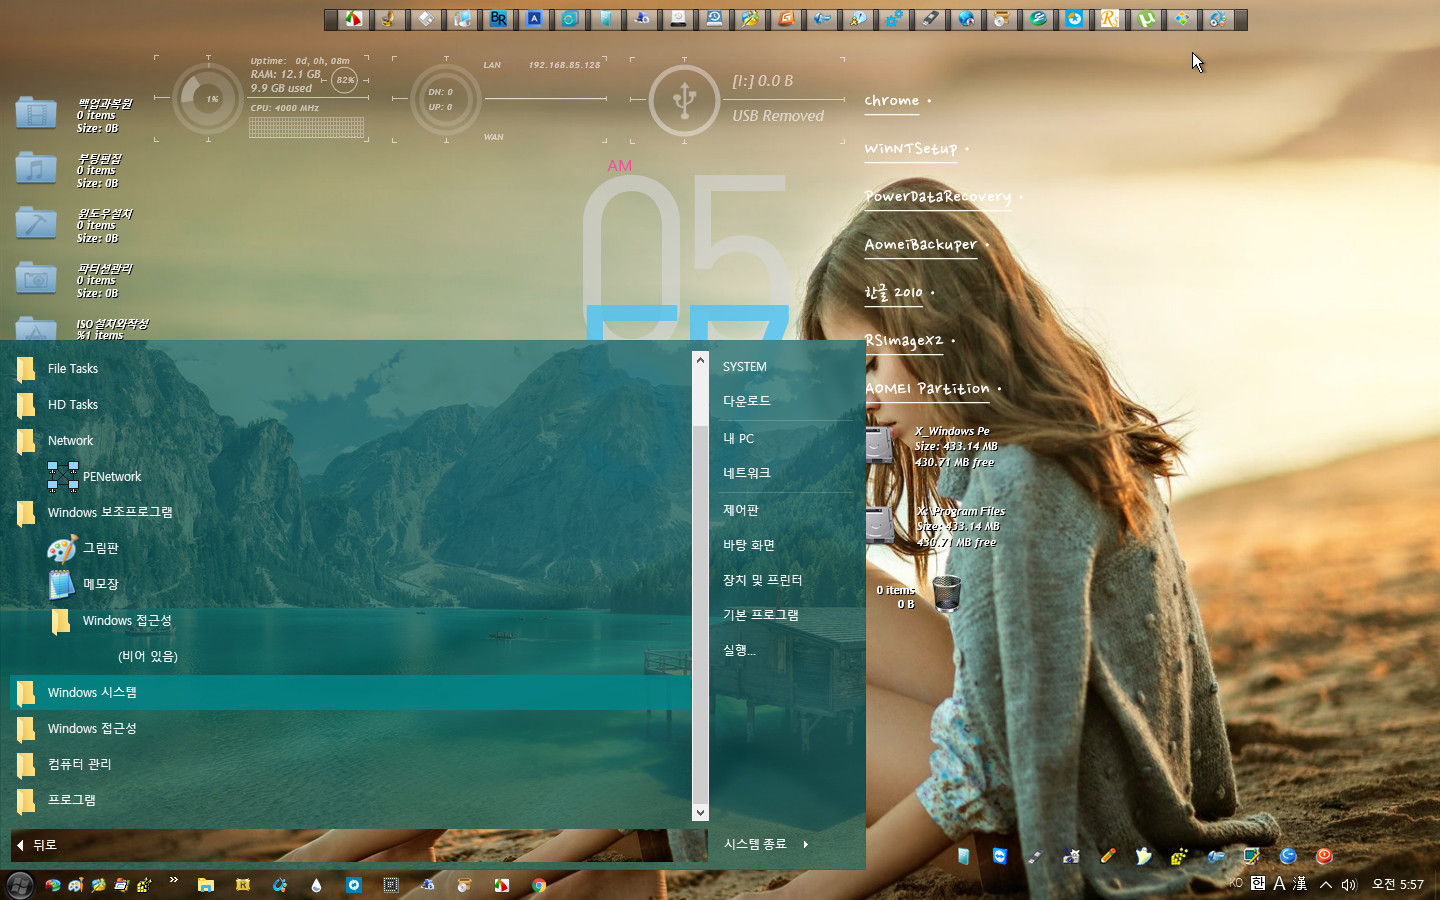Open the pencil icon in bottom right dock
The image size is (1440, 900).
click(x=1108, y=856)
